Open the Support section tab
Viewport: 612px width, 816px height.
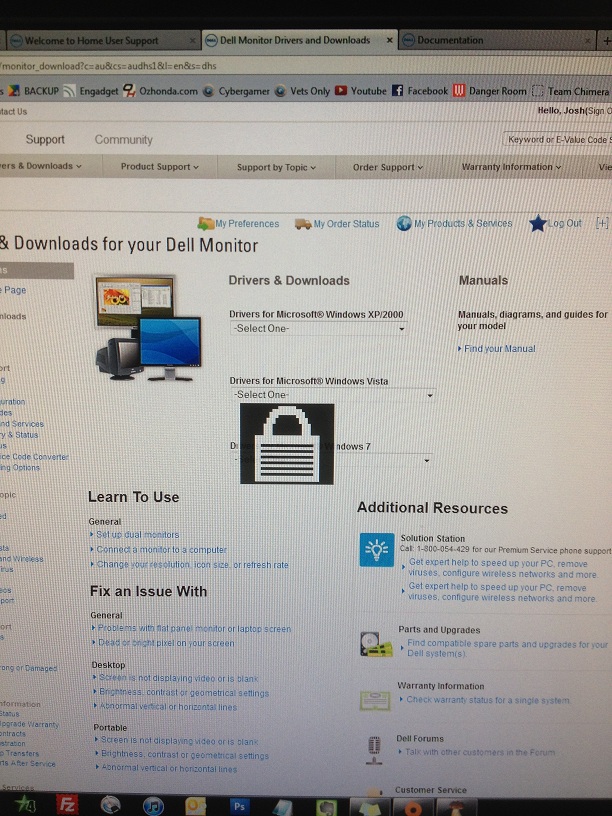45,139
